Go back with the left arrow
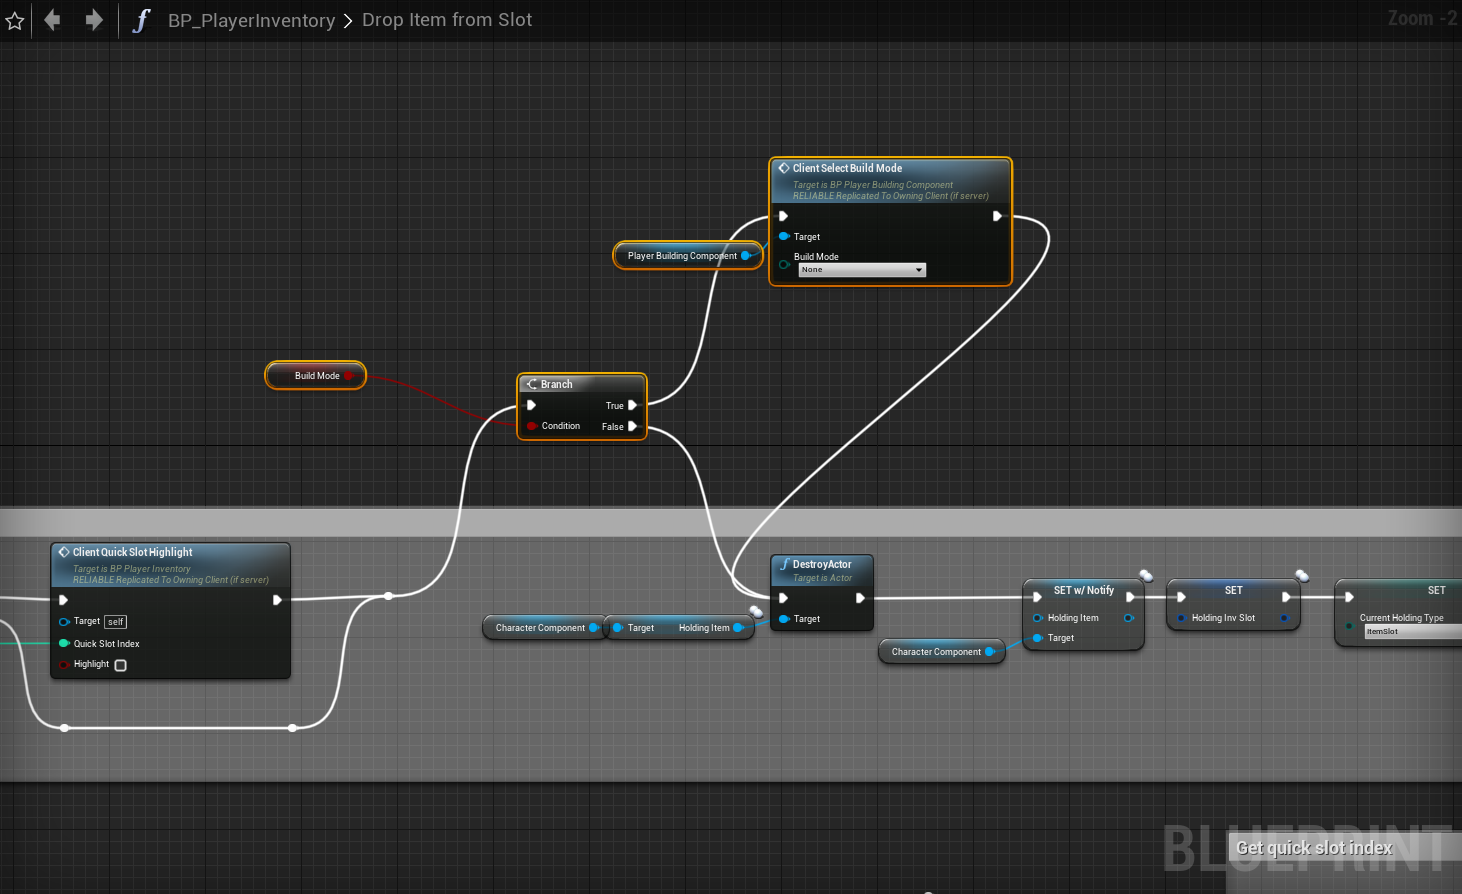This screenshot has height=894, width=1462. 52,20
